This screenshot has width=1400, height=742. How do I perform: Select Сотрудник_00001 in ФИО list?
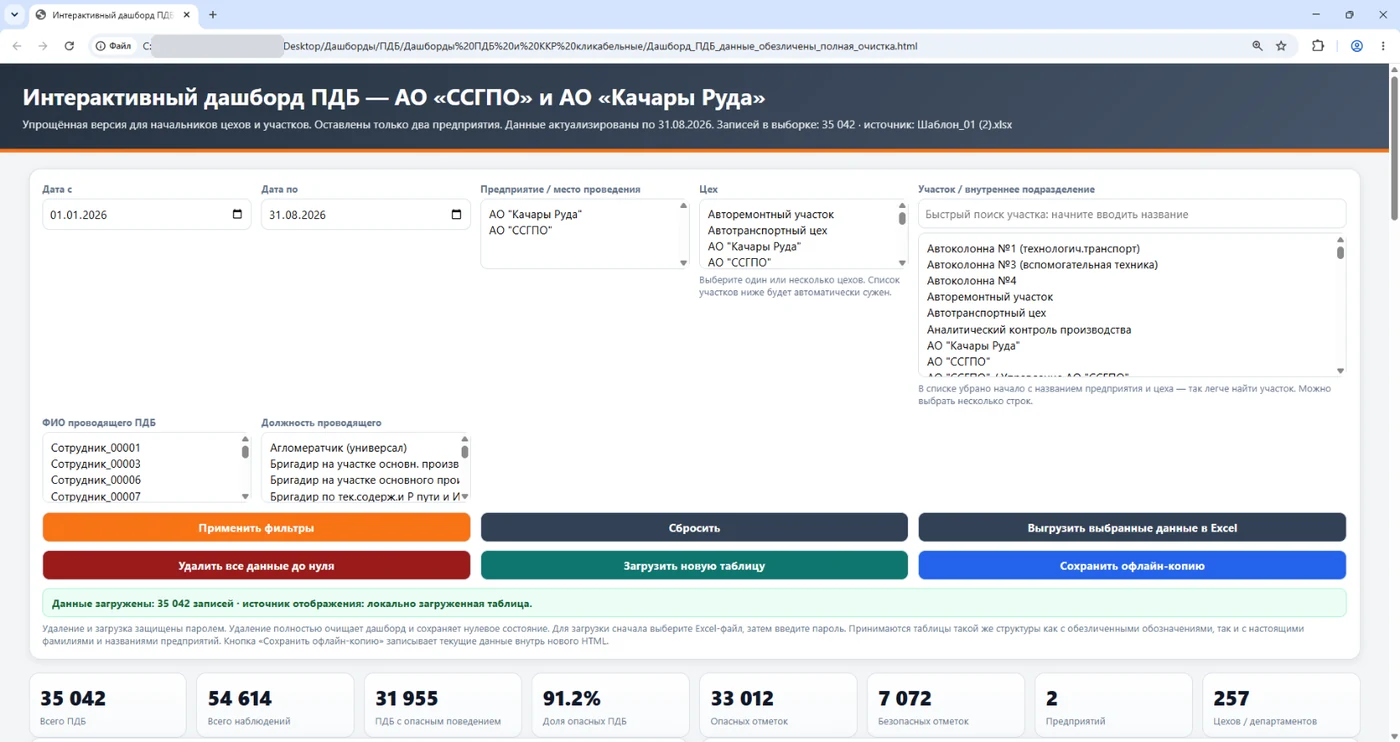click(141, 448)
